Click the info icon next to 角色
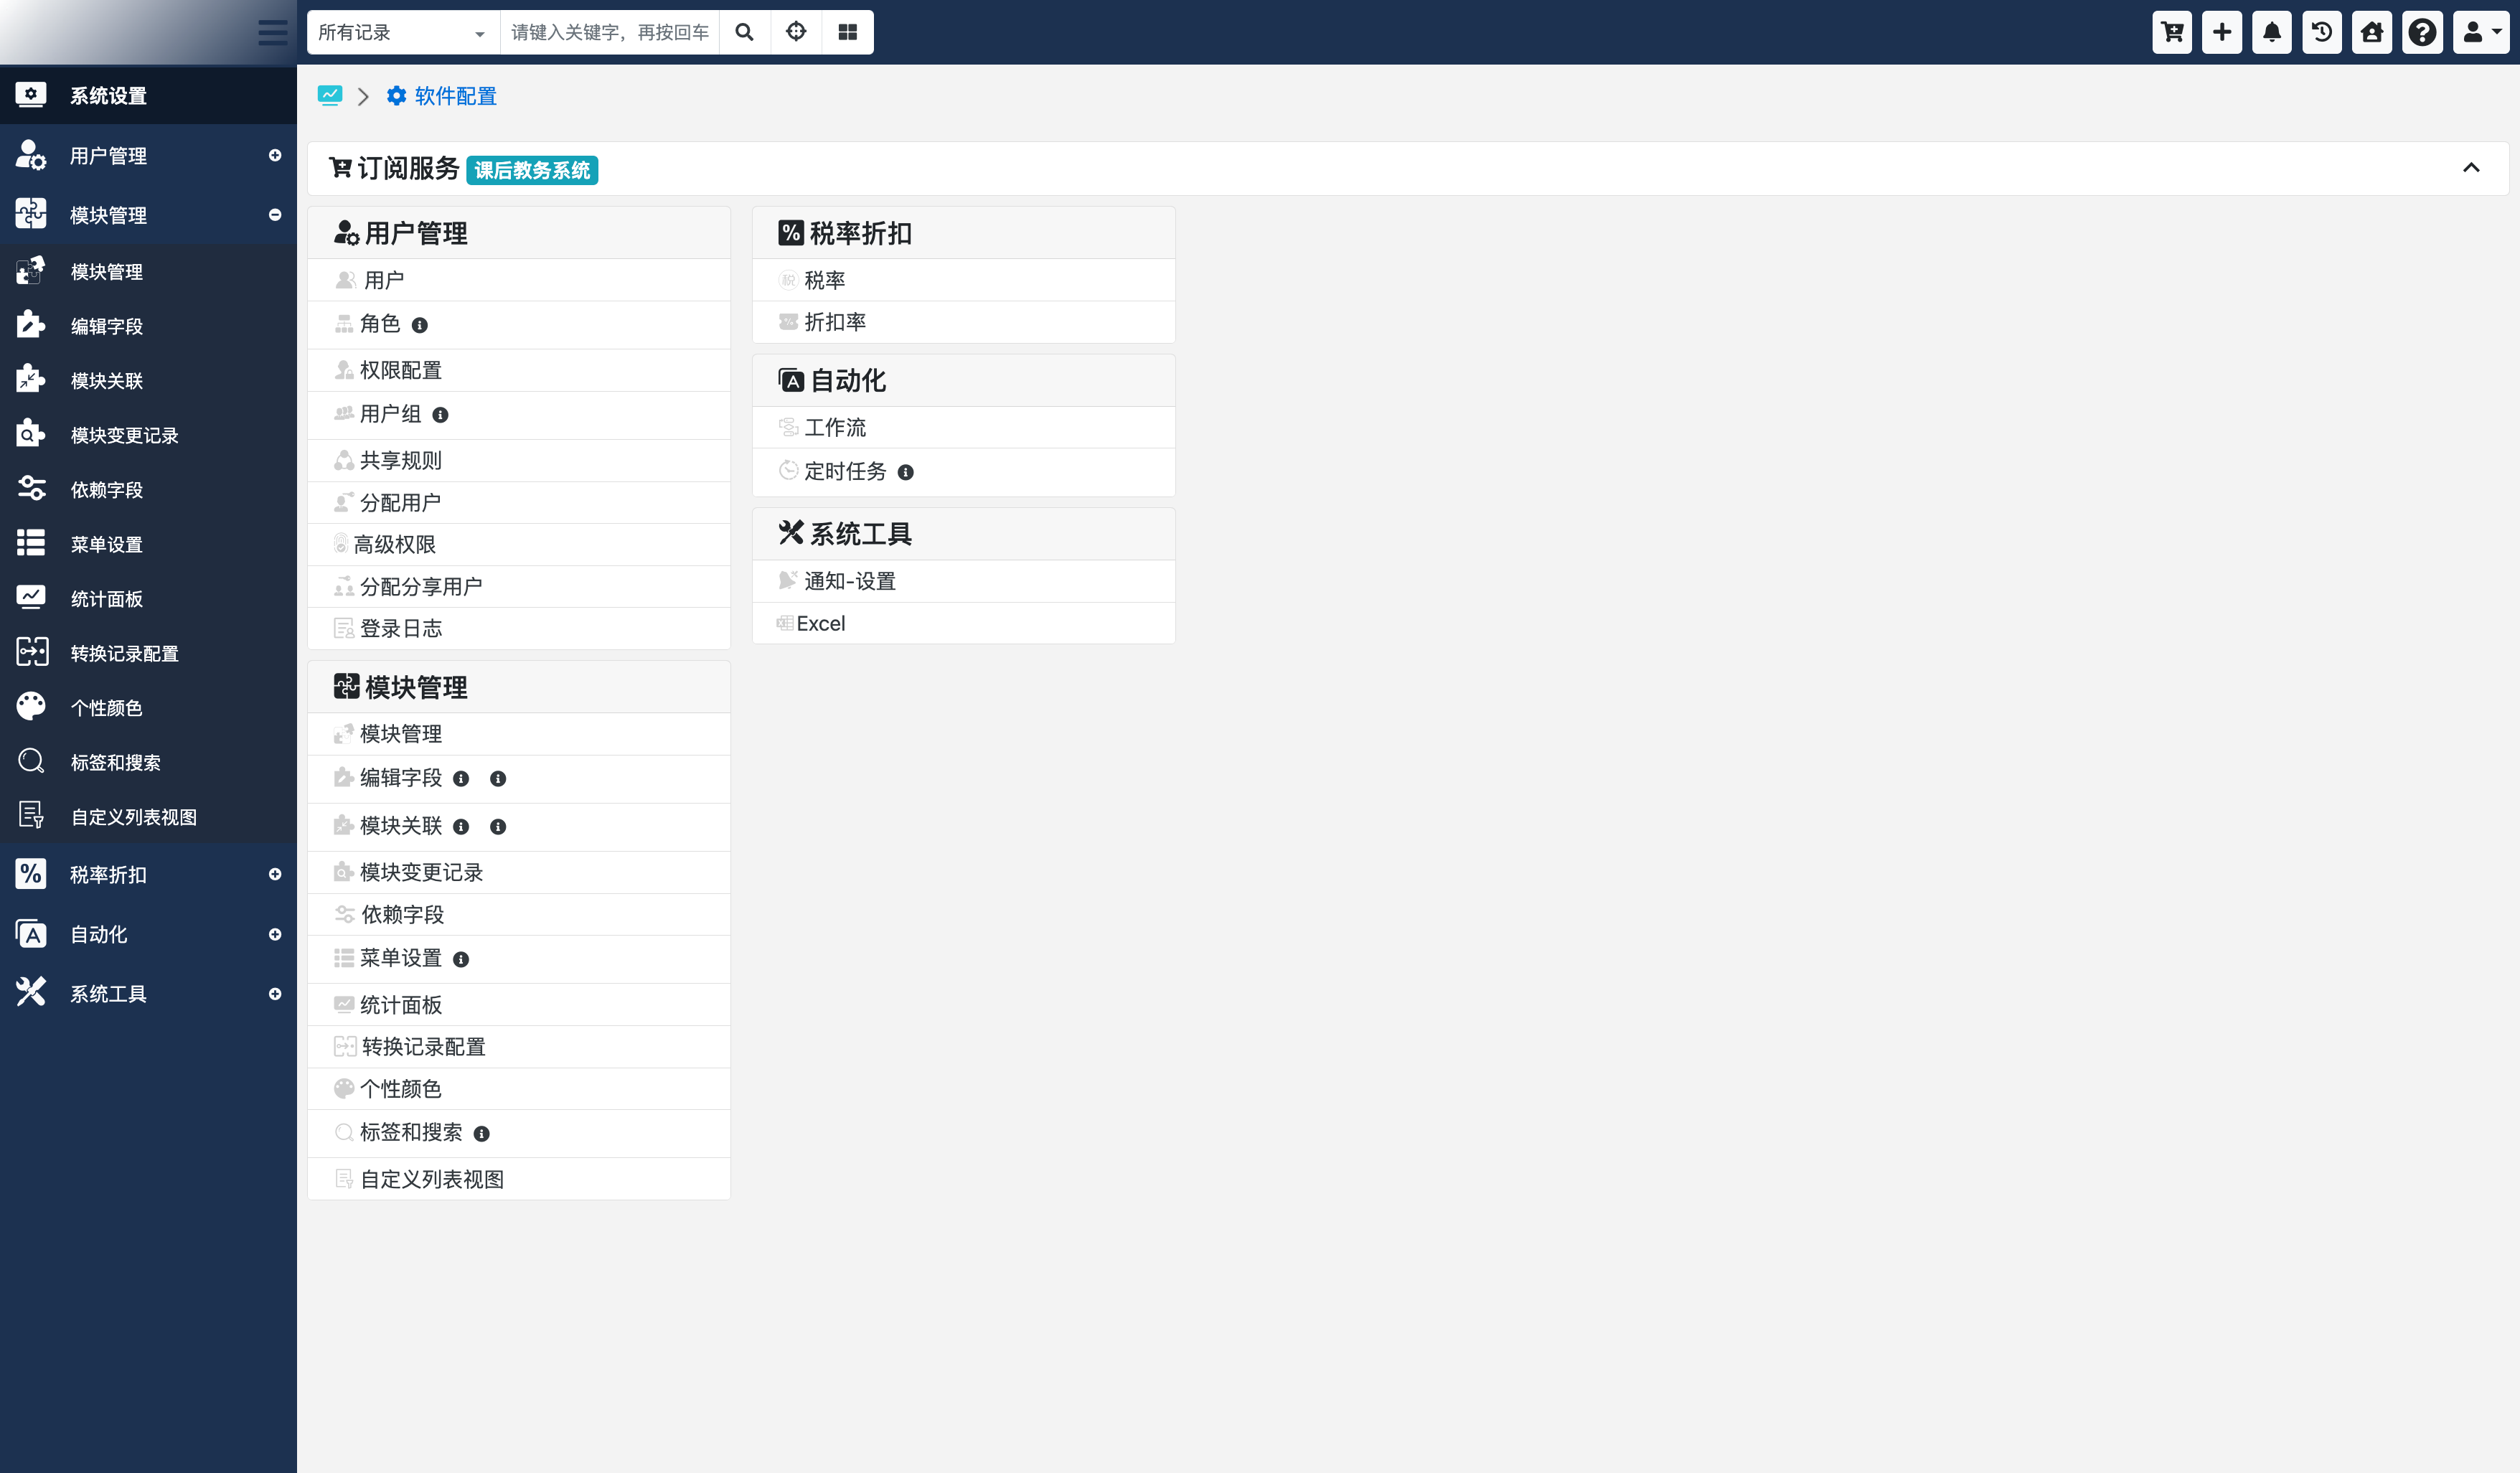Viewport: 2520px width, 1473px height. coord(420,325)
